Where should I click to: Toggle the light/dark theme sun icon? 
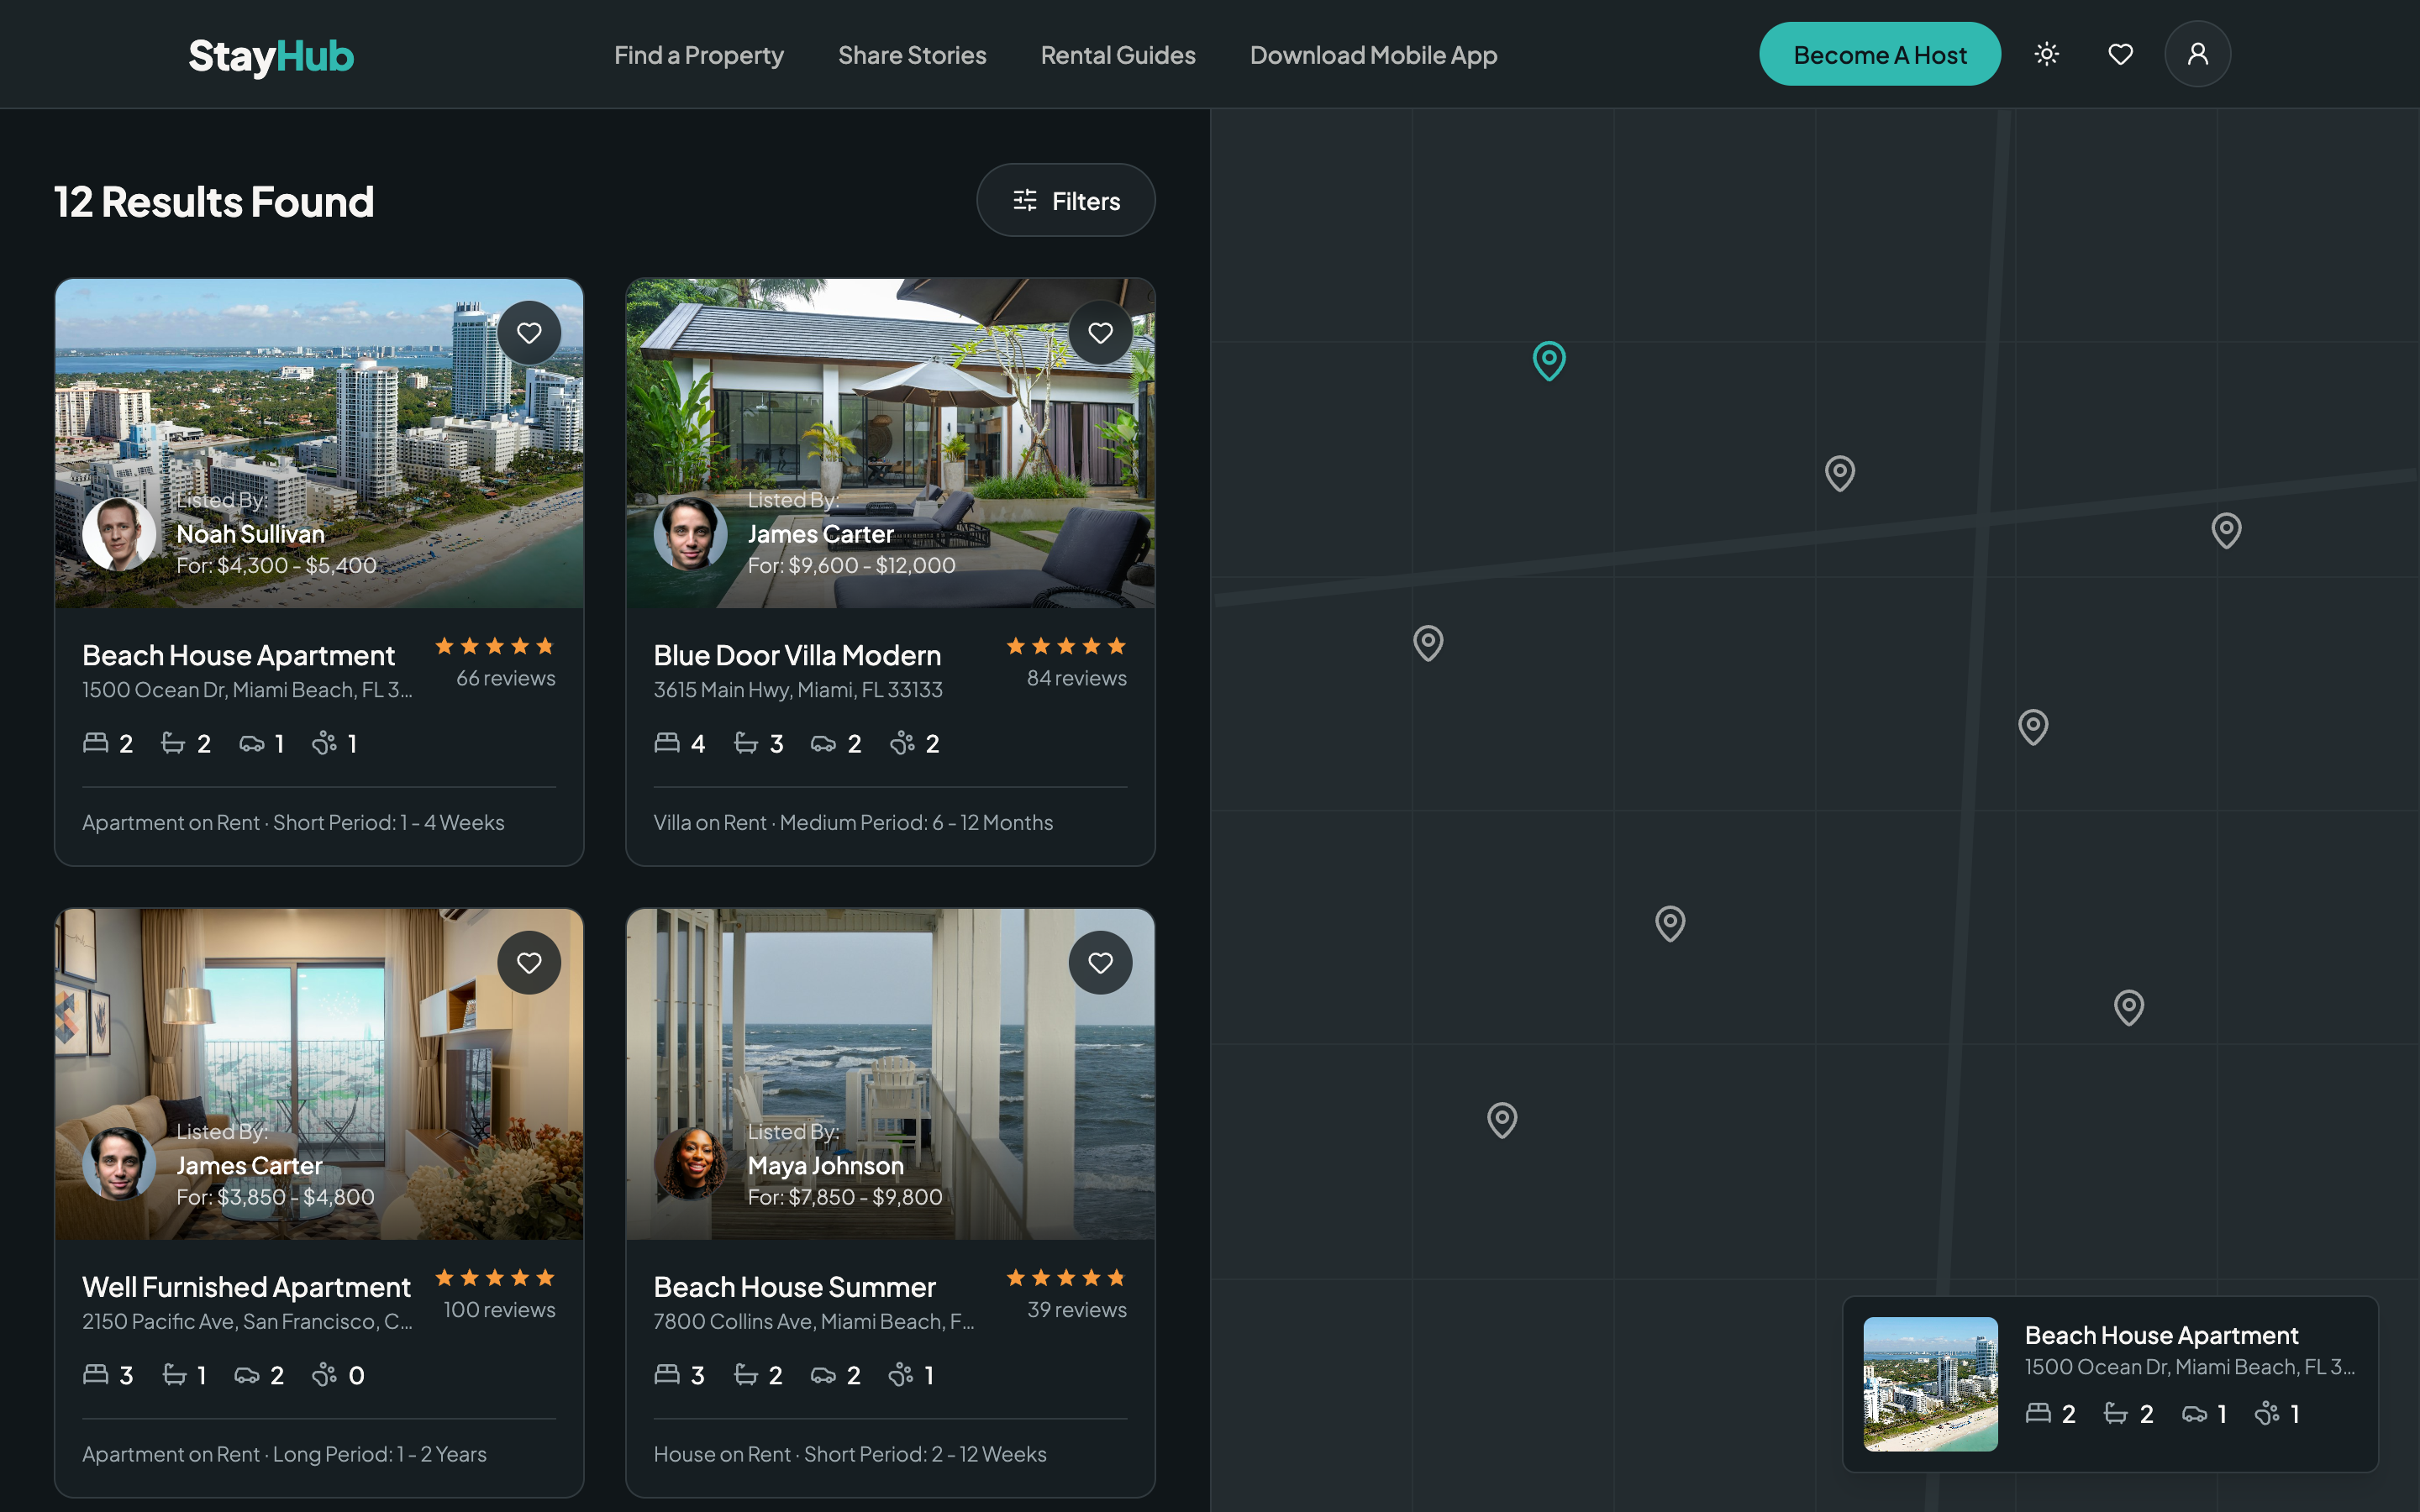[2046, 54]
